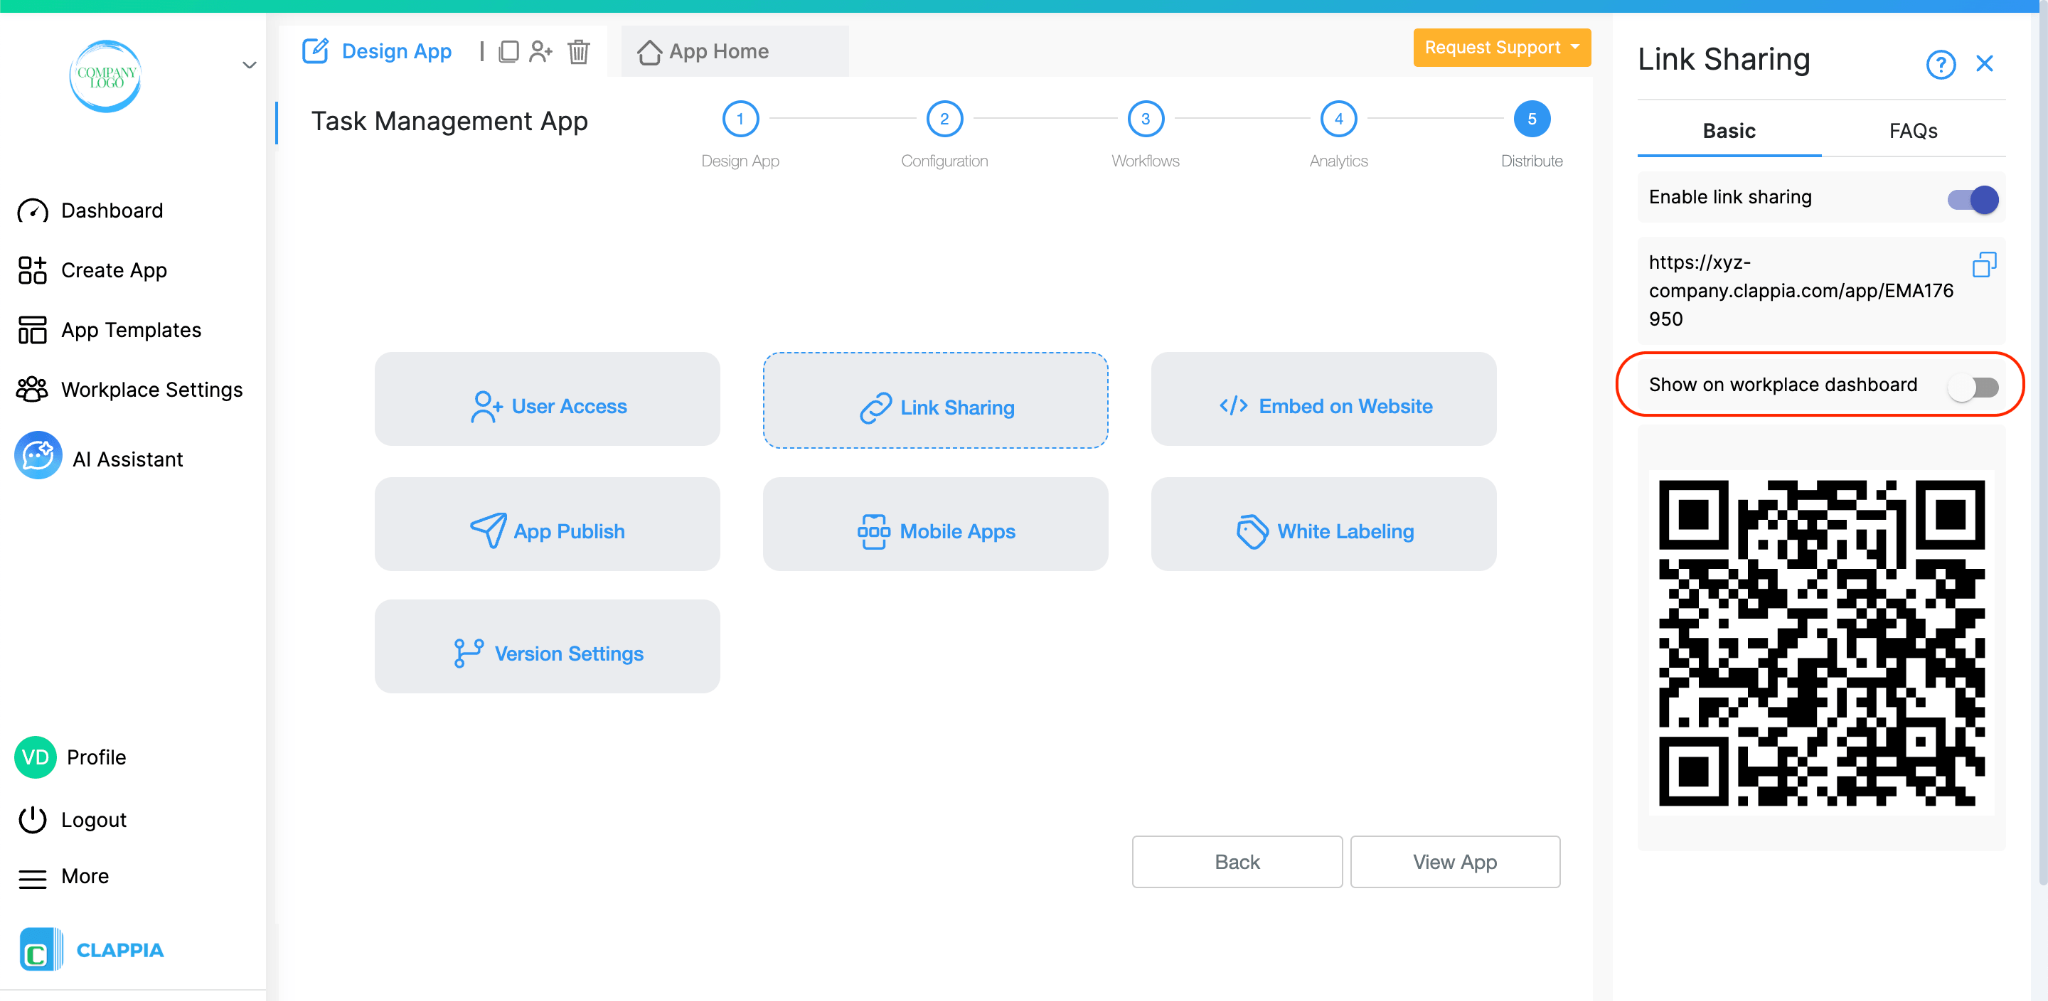Copy the app link with copy icon
This screenshot has width=2048, height=1001.
point(1984,265)
